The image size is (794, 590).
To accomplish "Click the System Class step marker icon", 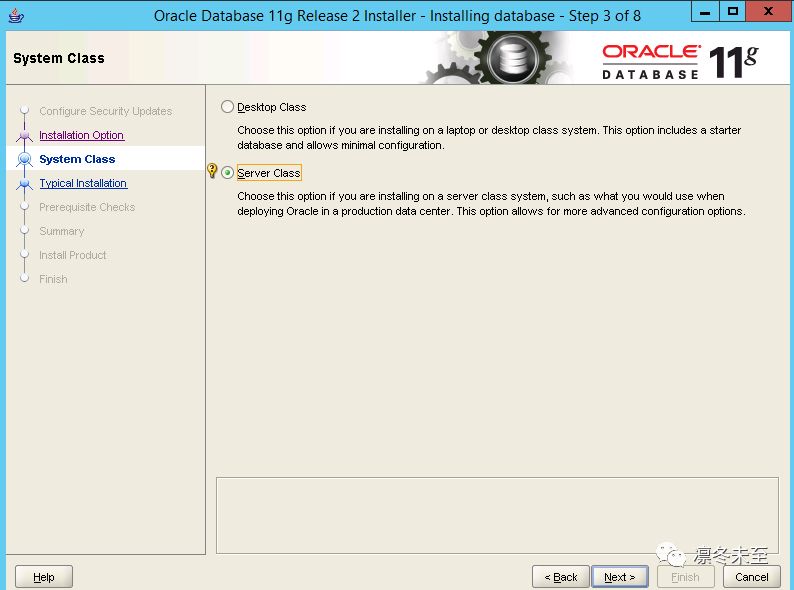I will [x=24, y=160].
